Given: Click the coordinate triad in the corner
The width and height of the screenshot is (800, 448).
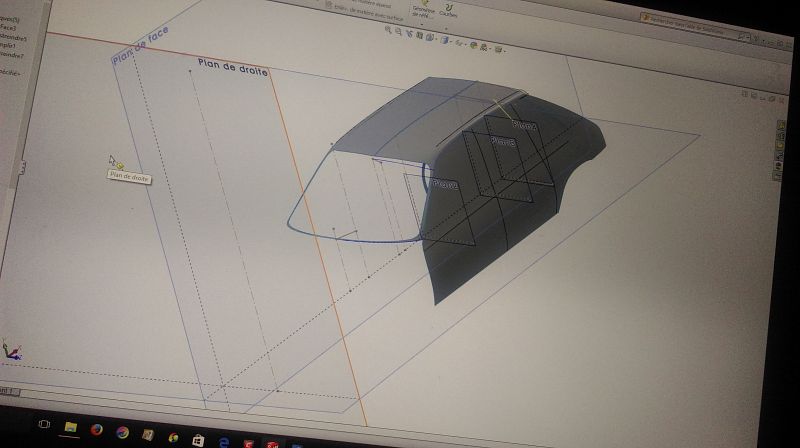Looking at the screenshot, I should point(10,350).
